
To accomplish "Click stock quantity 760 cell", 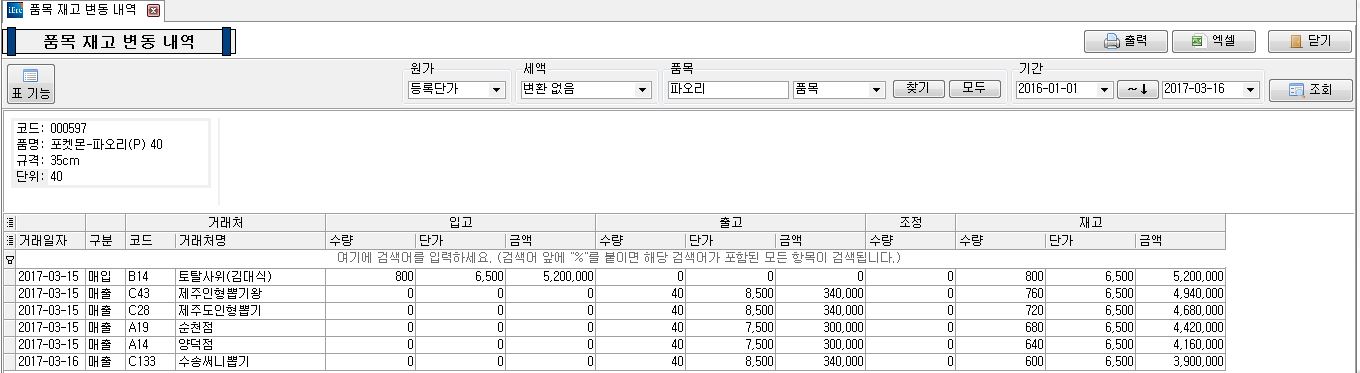I will [1000, 293].
